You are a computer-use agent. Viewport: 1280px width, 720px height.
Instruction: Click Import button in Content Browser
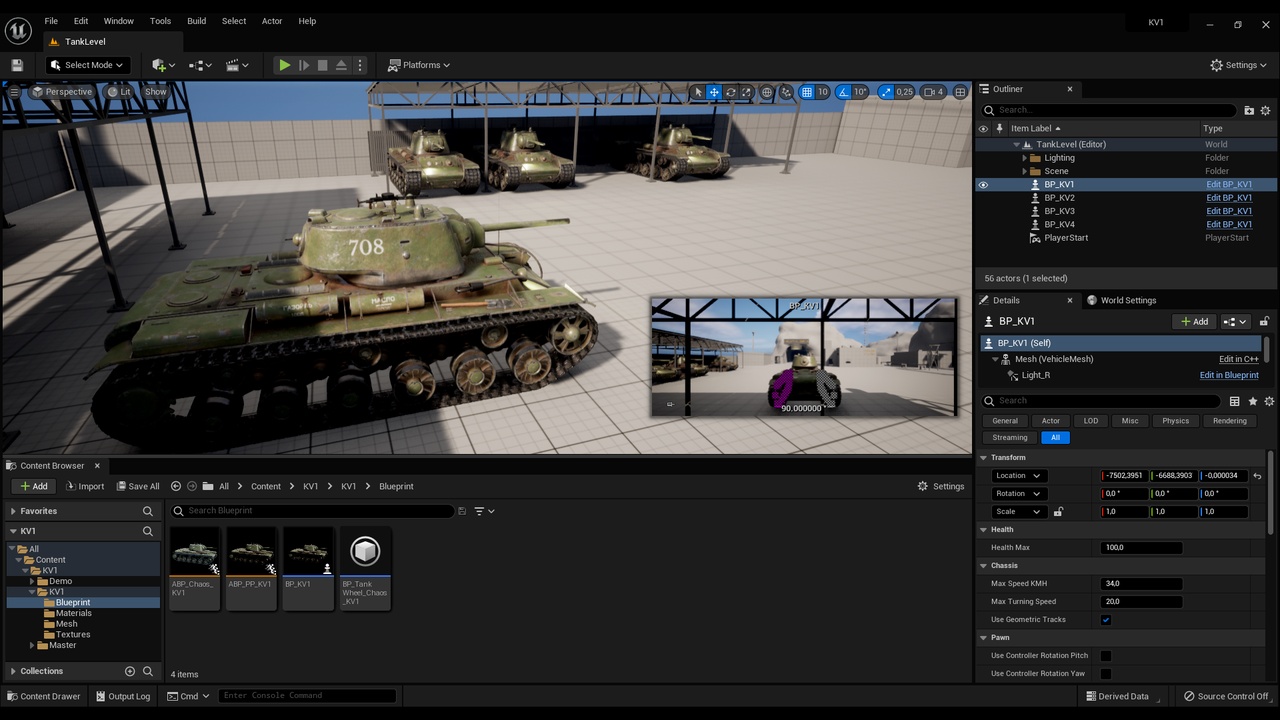[x=84, y=487]
